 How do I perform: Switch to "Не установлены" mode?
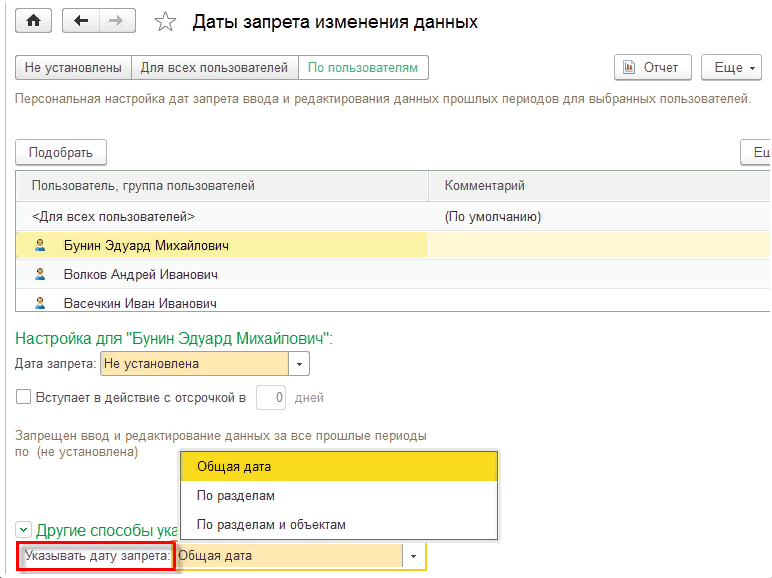[73, 68]
